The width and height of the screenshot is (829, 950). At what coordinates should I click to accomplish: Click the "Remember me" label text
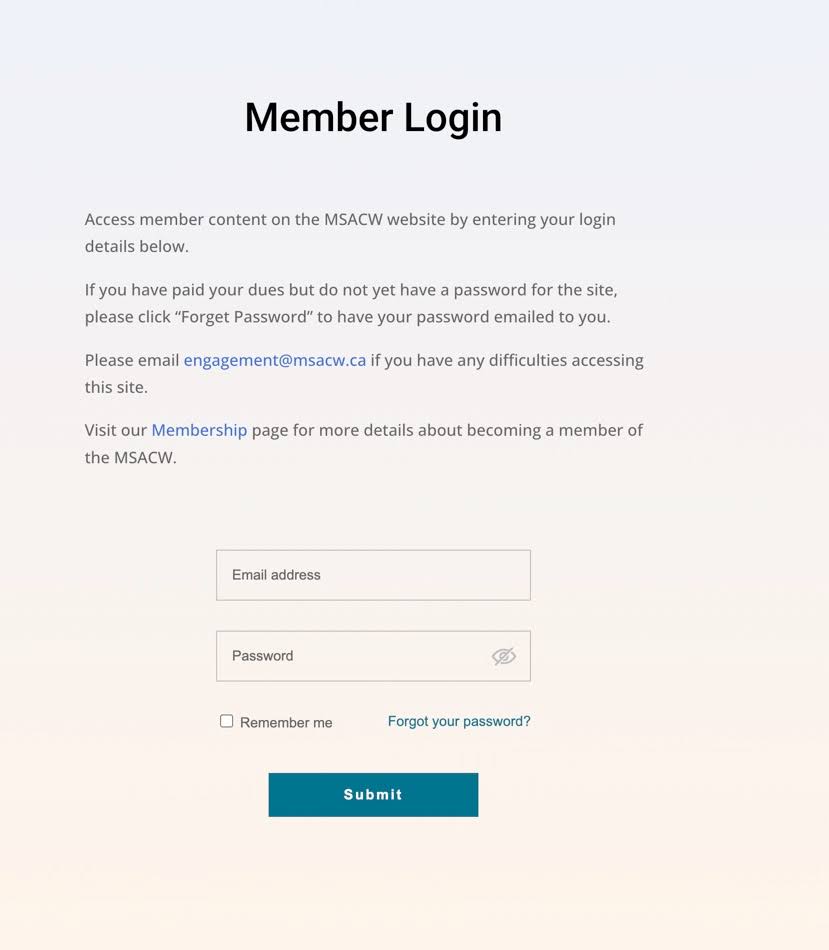[x=286, y=723]
